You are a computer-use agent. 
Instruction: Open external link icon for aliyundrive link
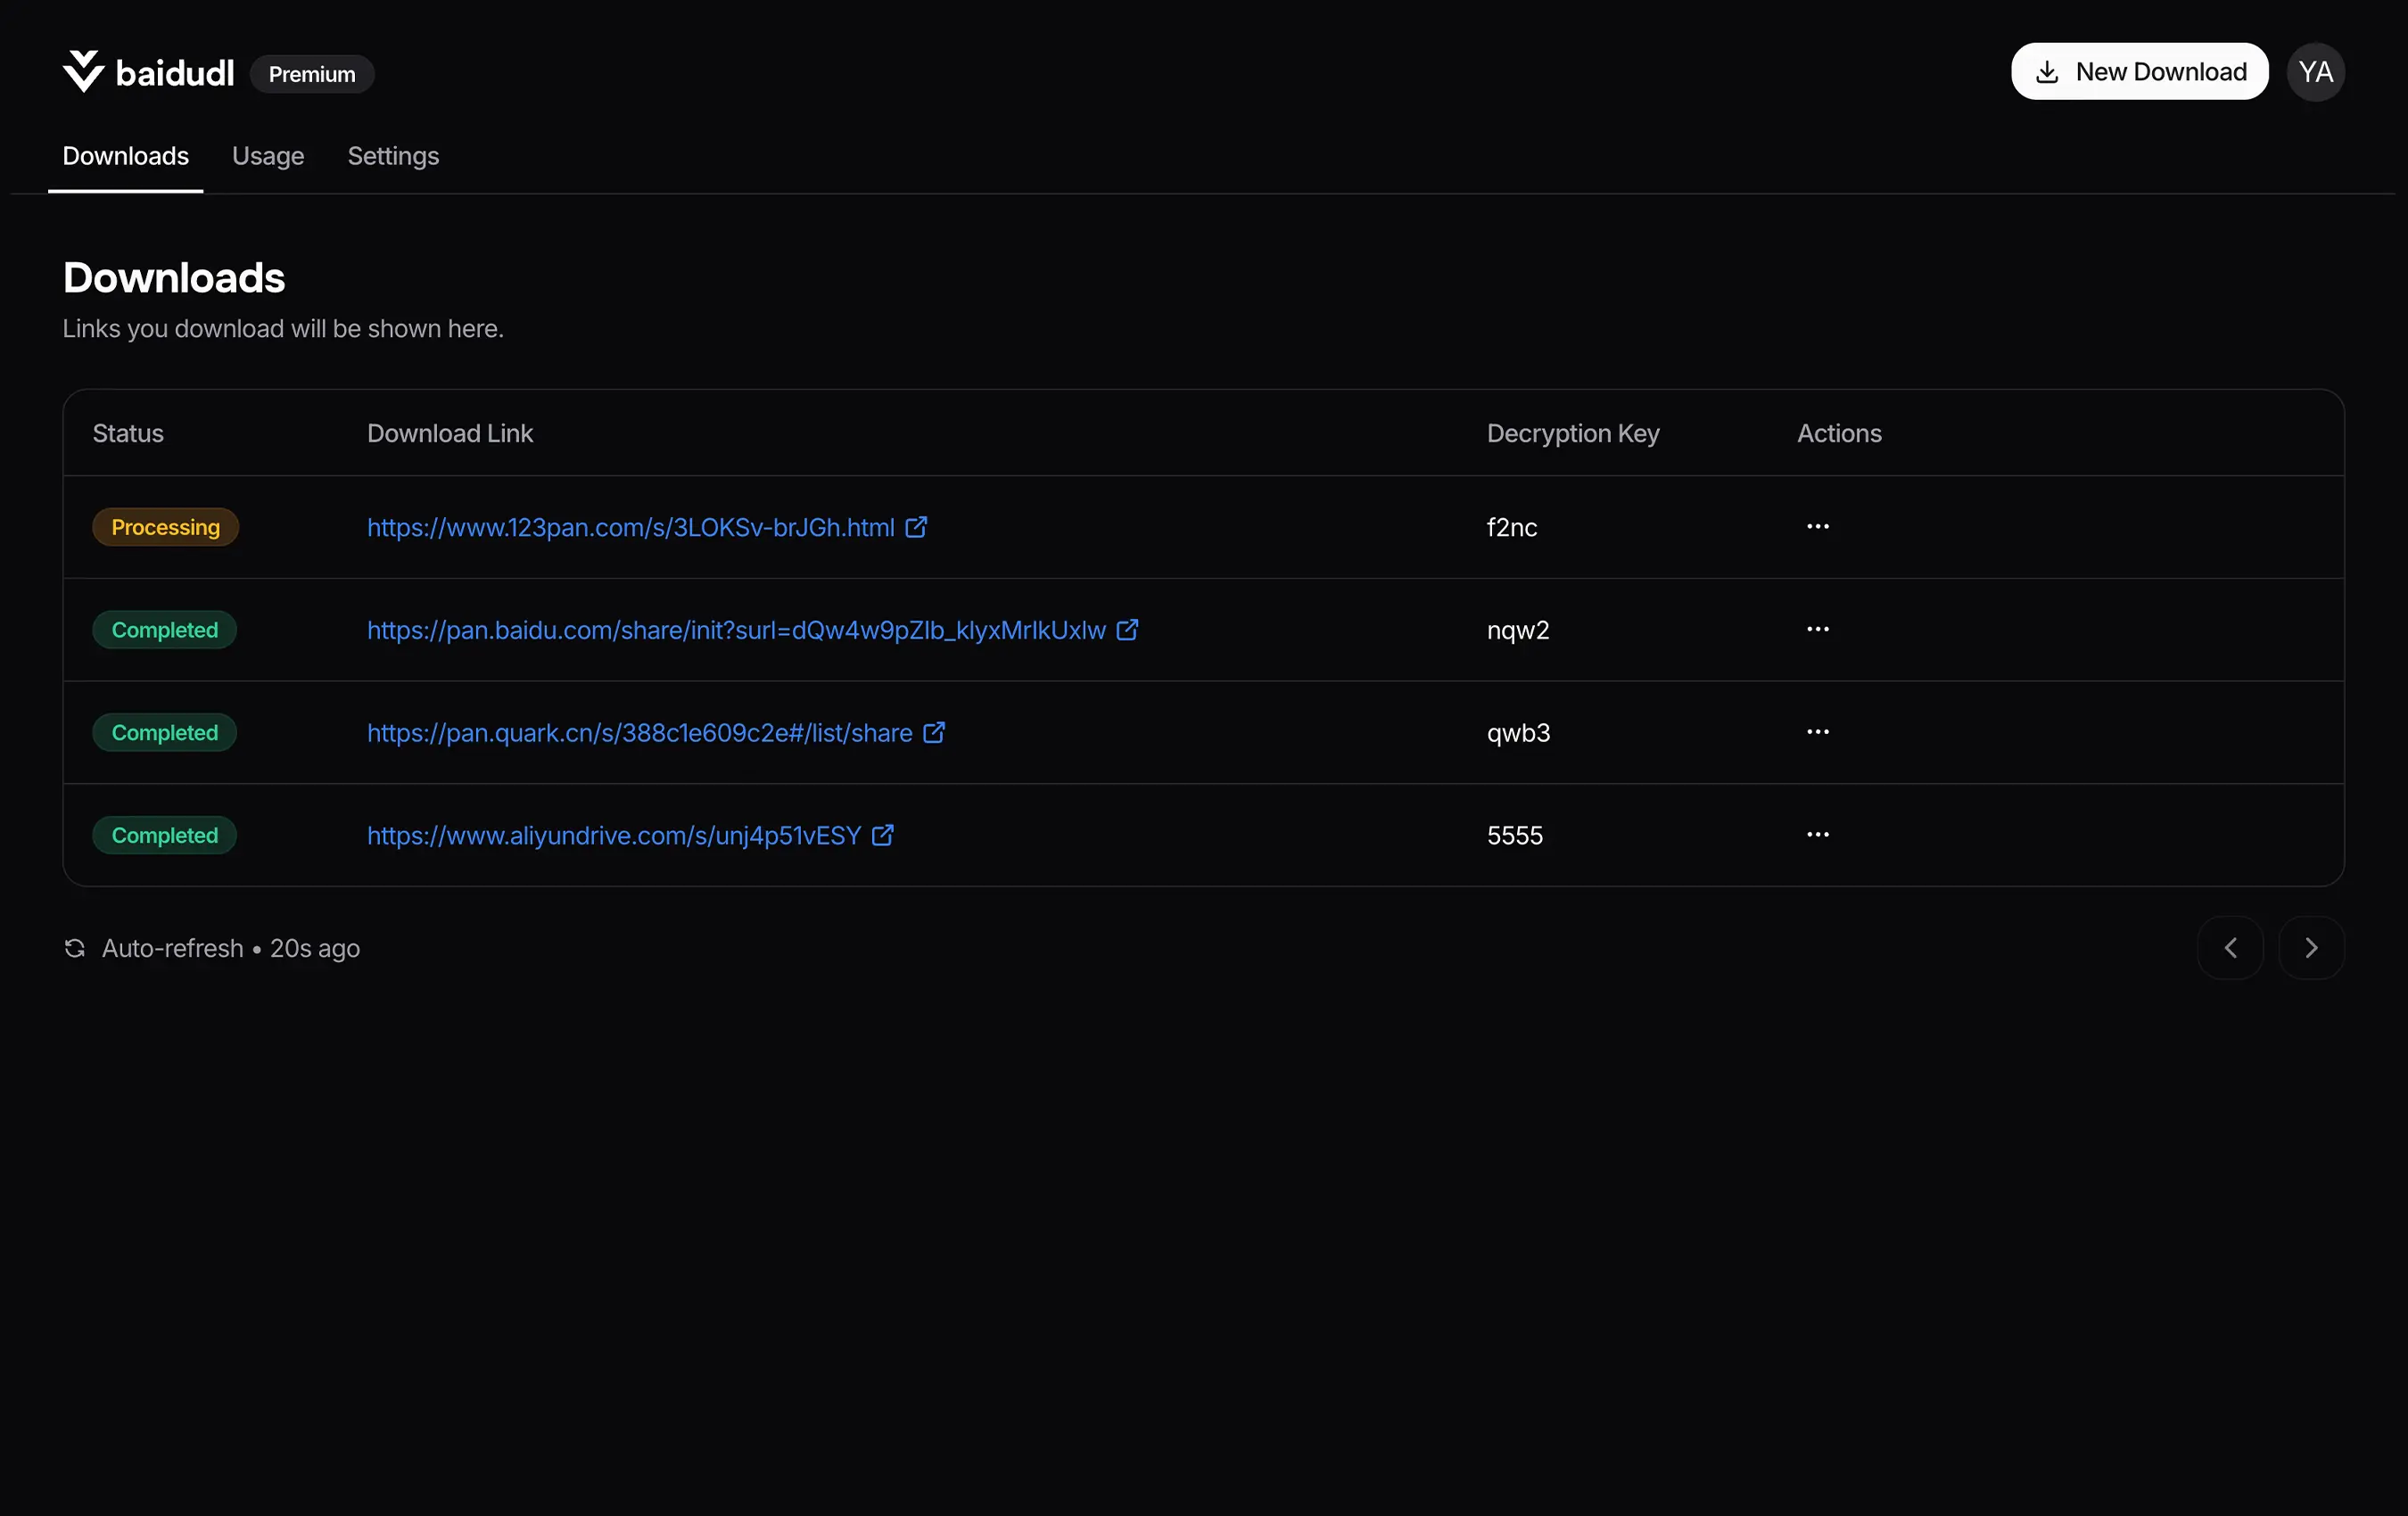882,835
